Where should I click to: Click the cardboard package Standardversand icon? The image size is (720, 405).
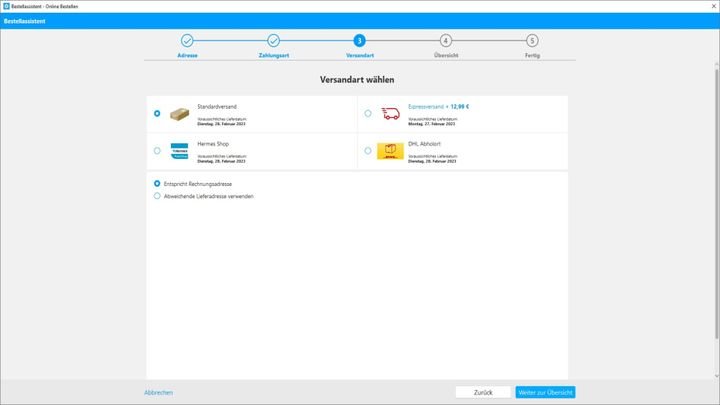pyautogui.click(x=179, y=114)
